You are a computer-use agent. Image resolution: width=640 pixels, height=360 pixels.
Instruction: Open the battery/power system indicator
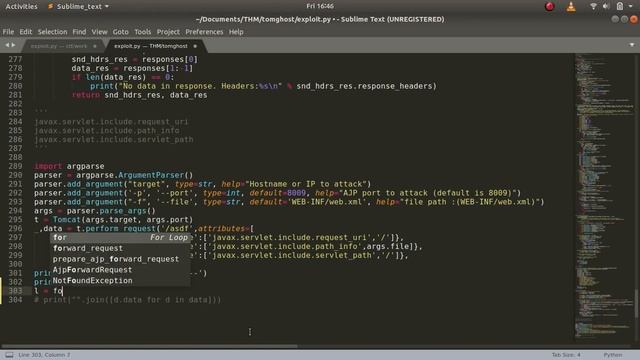[x=620, y=7]
